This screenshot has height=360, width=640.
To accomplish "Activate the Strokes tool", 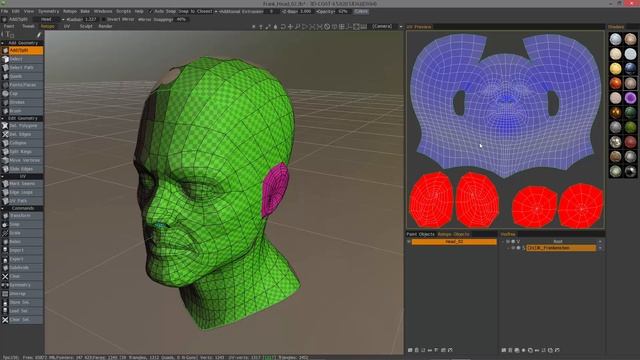I will point(22,102).
